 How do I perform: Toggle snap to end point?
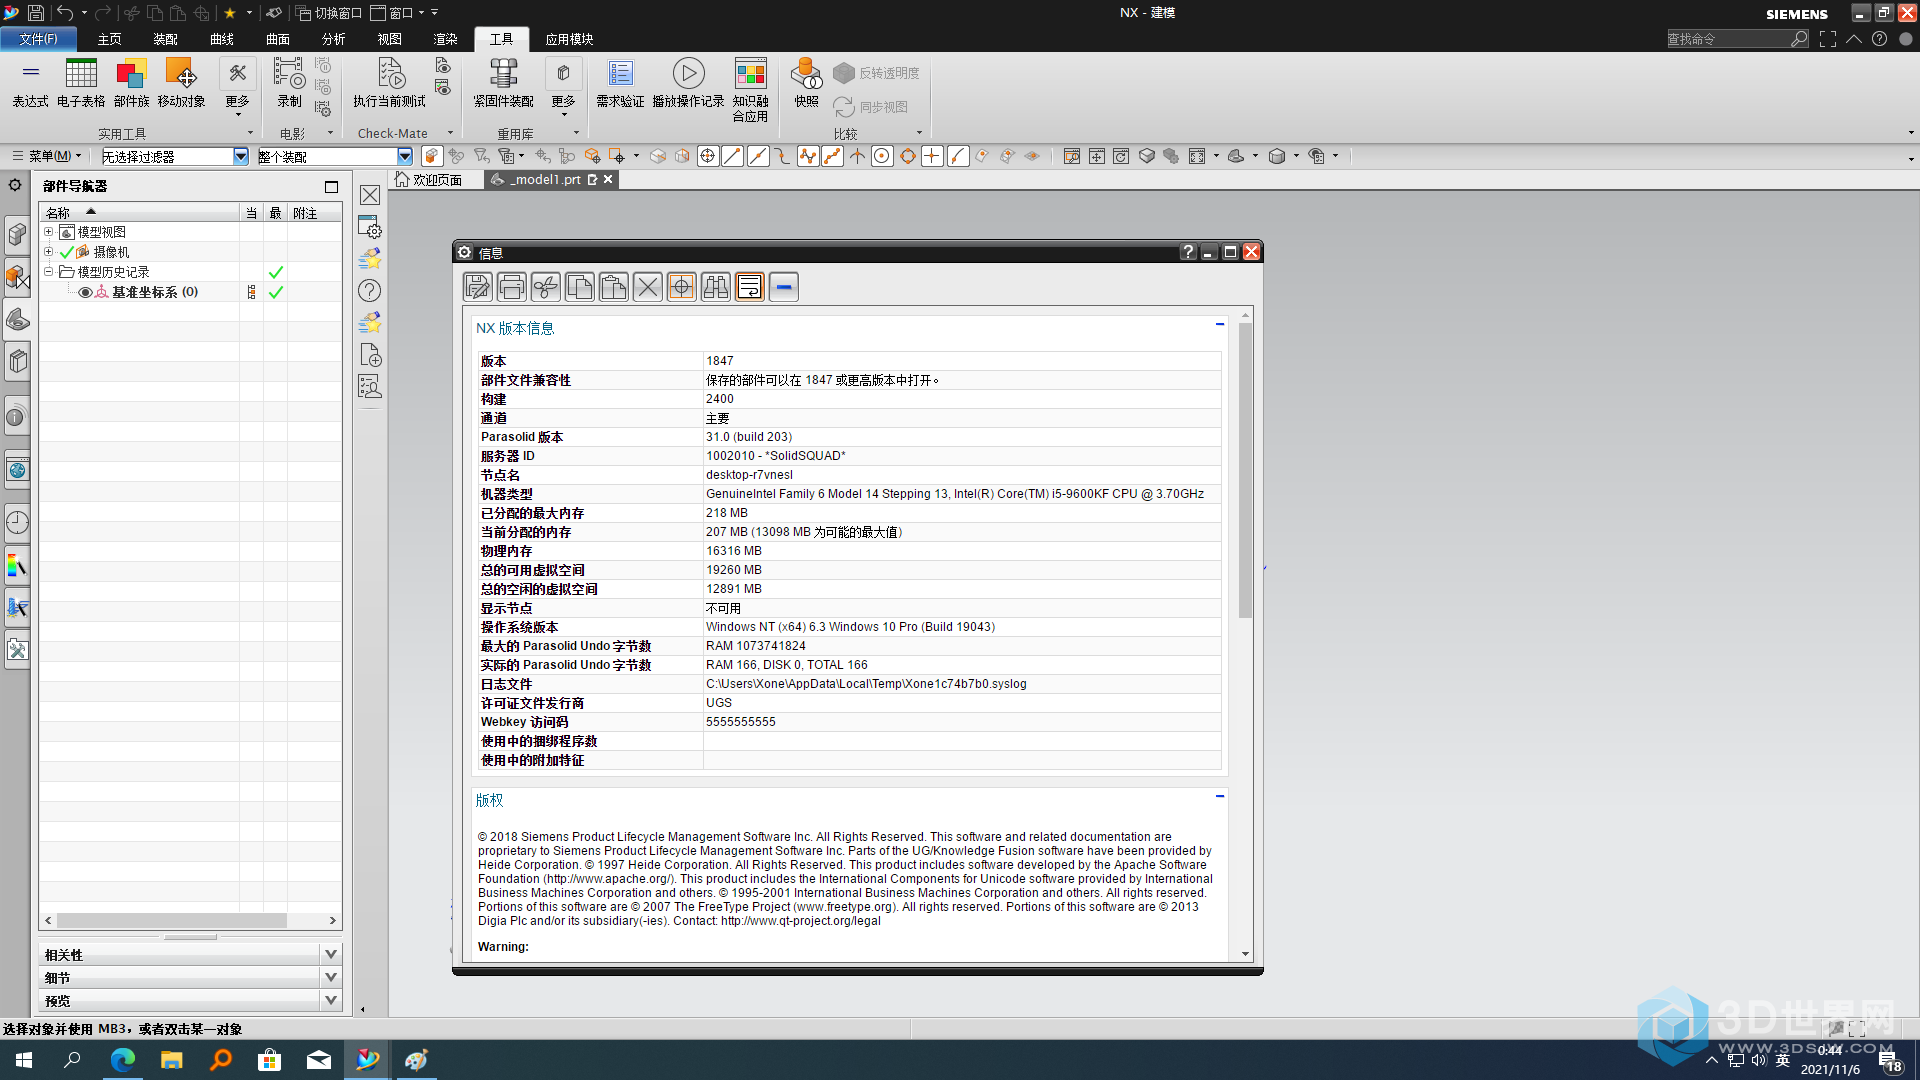(732, 156)
